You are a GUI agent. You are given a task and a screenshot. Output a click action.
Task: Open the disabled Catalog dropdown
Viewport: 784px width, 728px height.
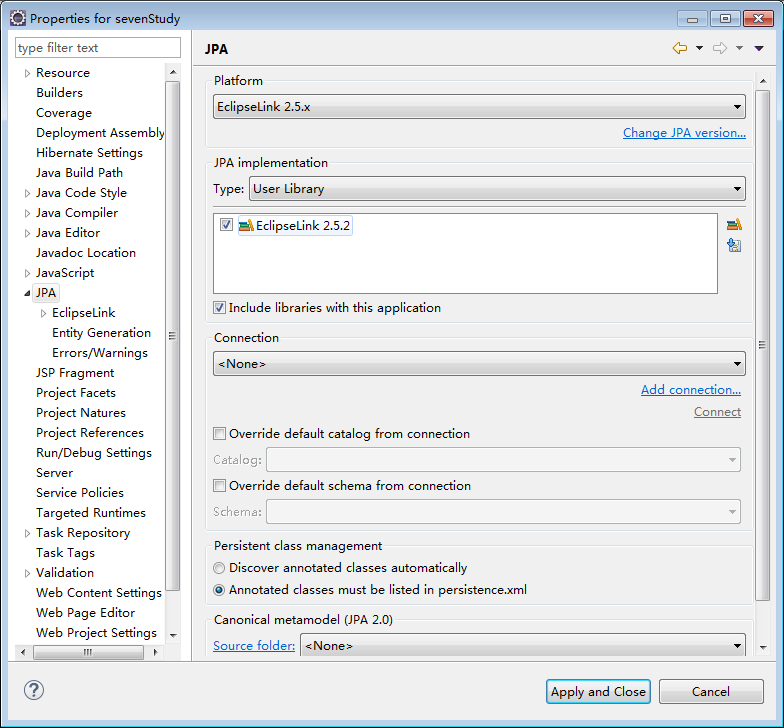(x=503, y=460)
